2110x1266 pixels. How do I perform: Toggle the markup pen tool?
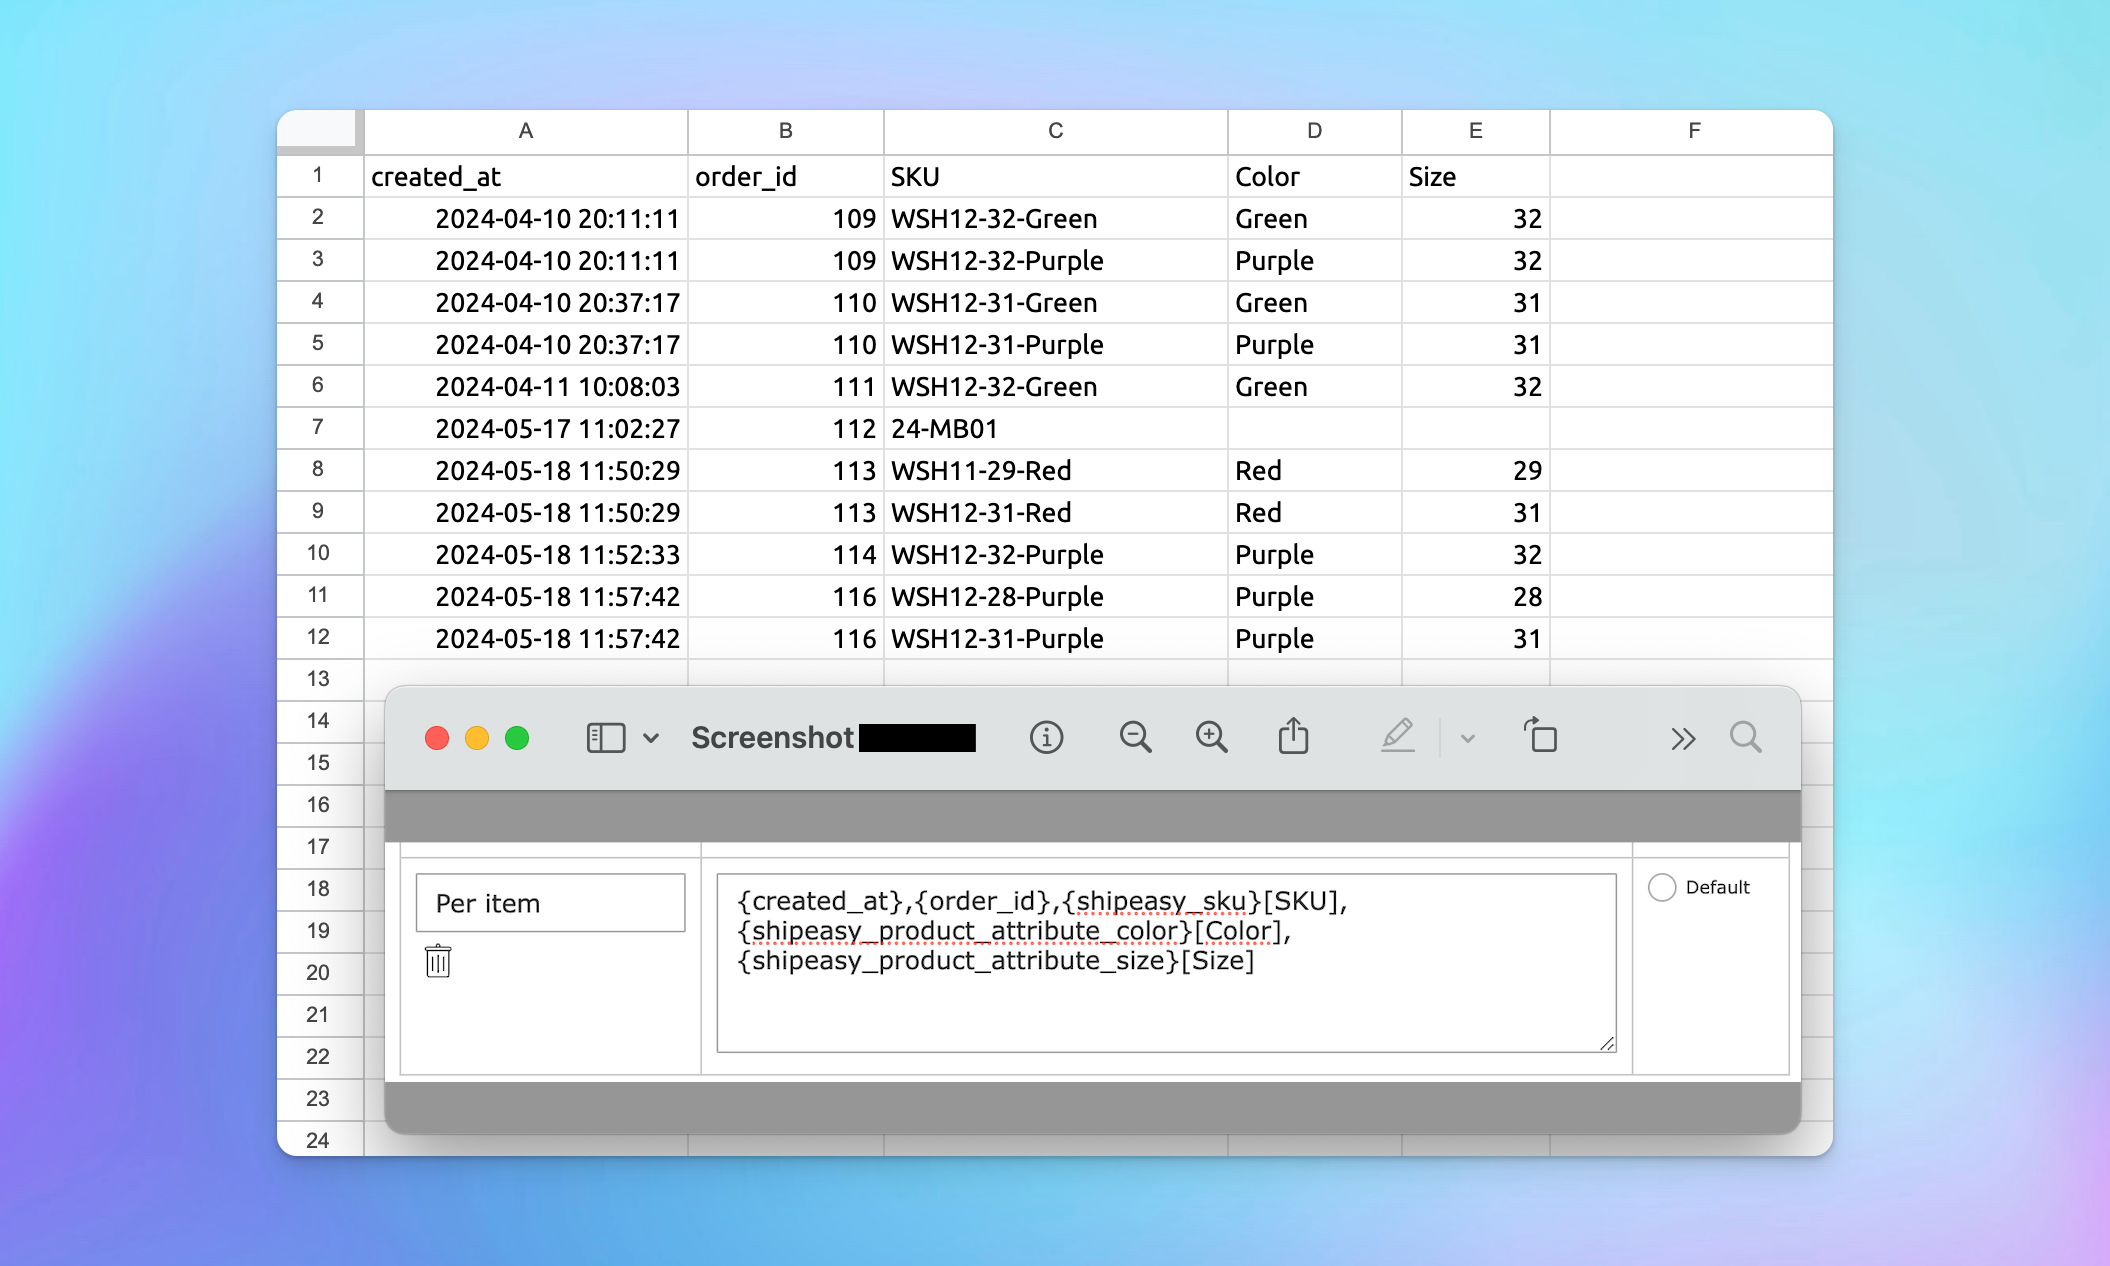click(1397, 736)
